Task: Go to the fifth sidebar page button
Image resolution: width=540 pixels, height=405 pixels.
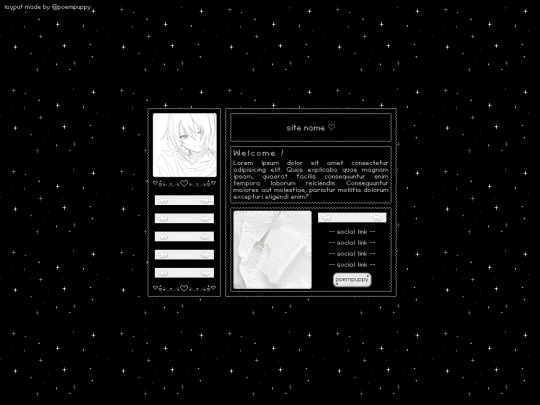Action: [184, 273]
